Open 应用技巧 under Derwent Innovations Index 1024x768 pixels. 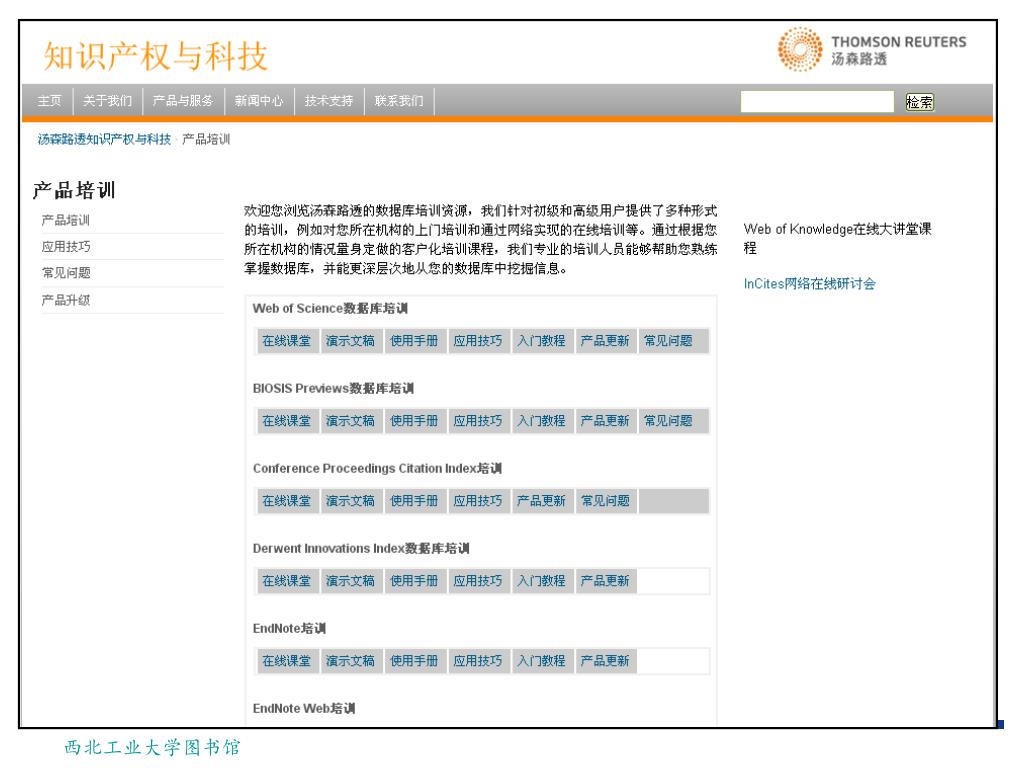478,581
